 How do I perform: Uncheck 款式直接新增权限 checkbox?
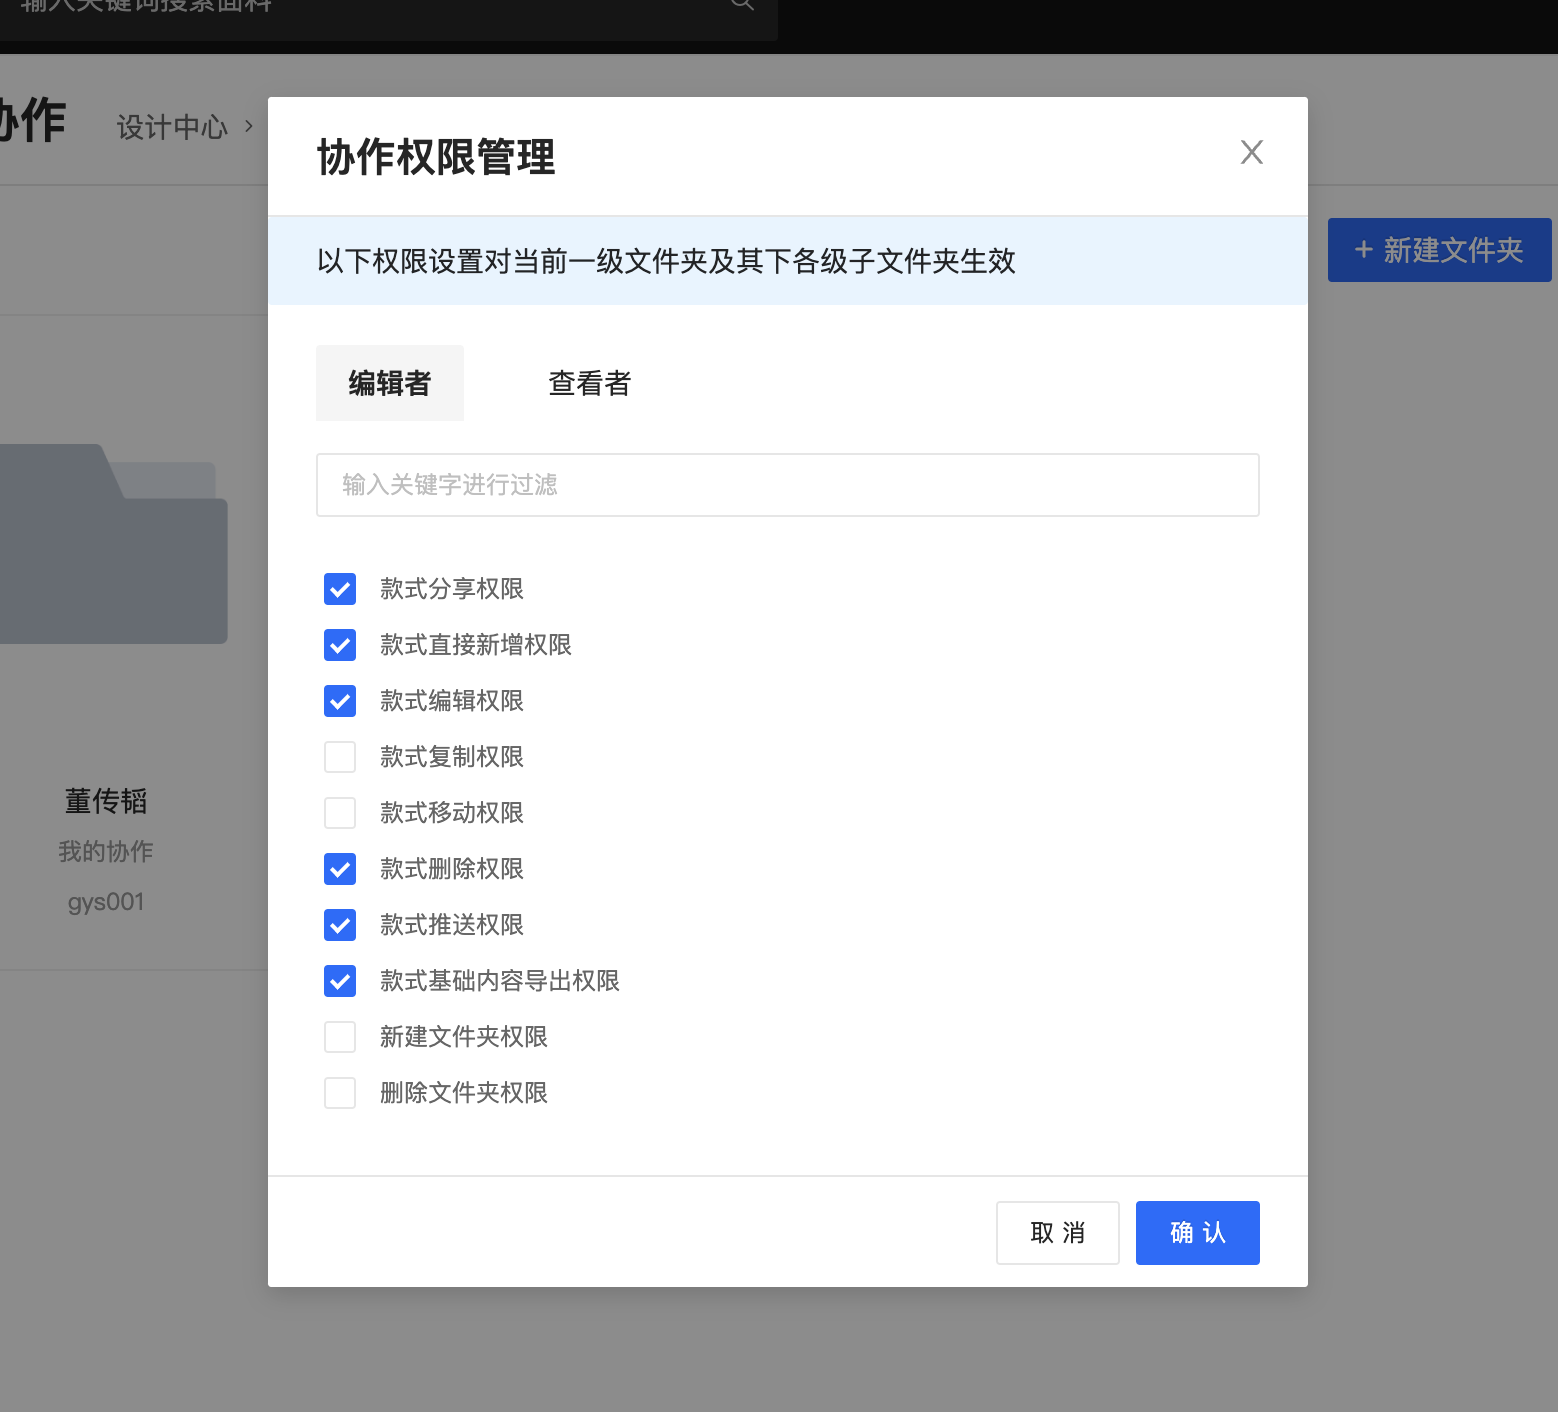[340, 645]
